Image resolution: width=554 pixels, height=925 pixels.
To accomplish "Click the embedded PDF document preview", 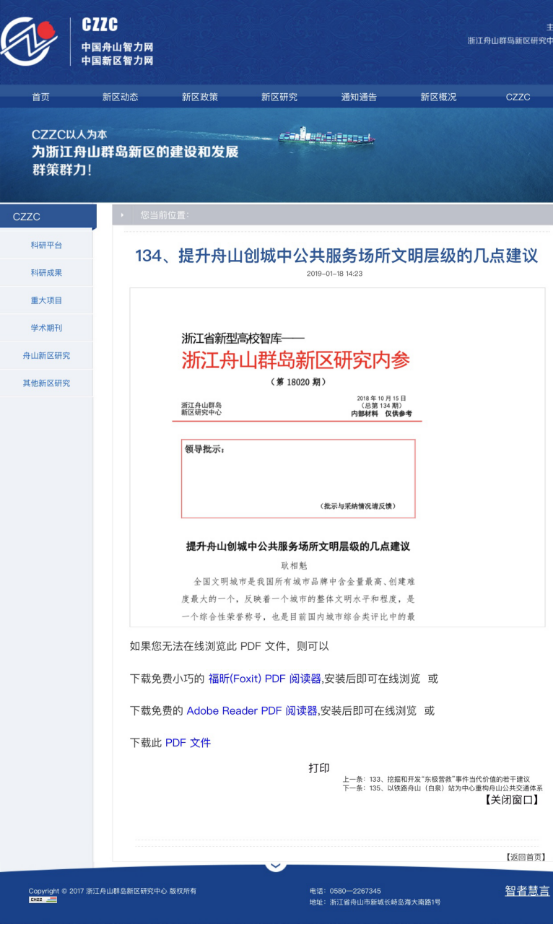I will click(337, 457).
